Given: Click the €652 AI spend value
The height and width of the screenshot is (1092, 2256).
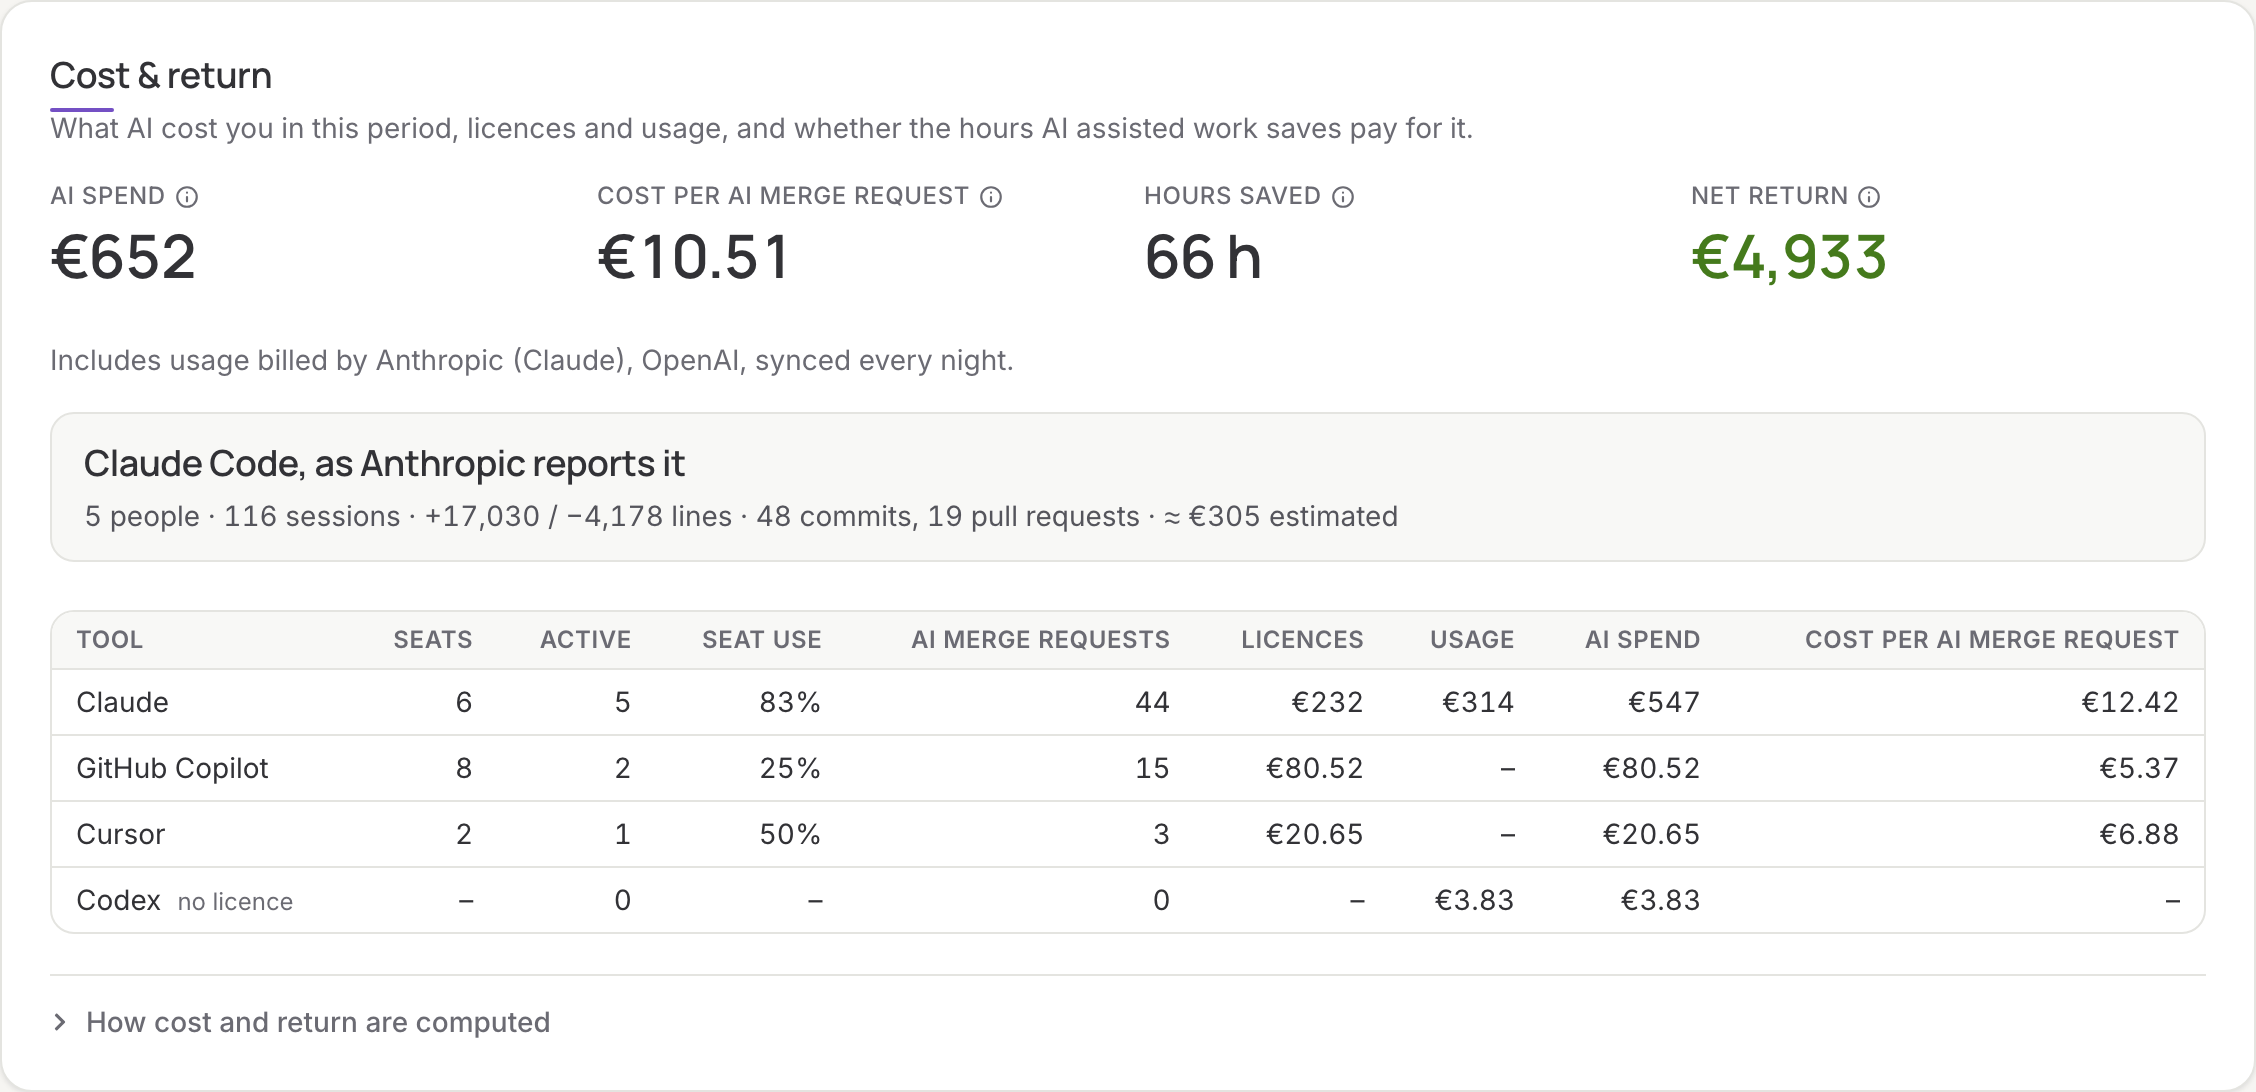Looking at the screenshot, I should 123,257.
